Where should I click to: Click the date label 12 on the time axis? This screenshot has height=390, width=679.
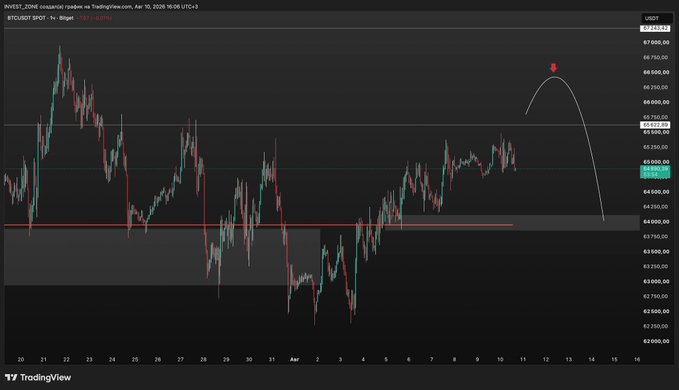coord(546,359)
